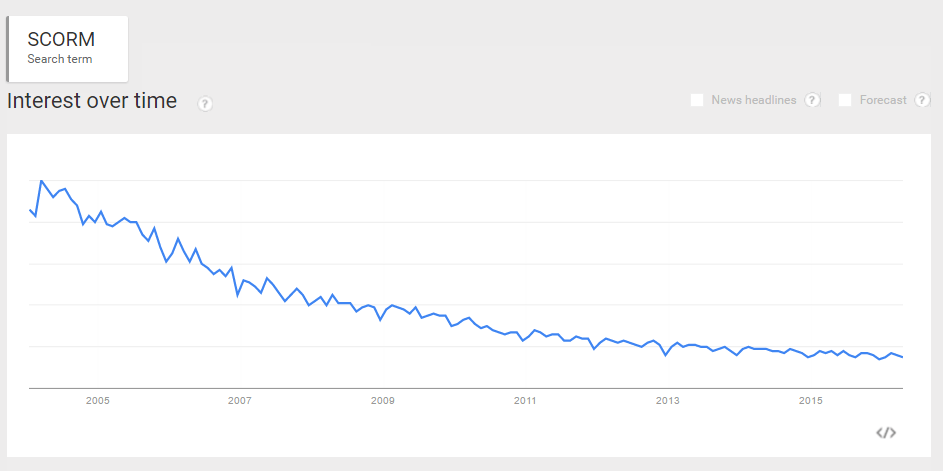Click the rightmost end of the blue line
The image size is (943, 471).
coord(903,357)
